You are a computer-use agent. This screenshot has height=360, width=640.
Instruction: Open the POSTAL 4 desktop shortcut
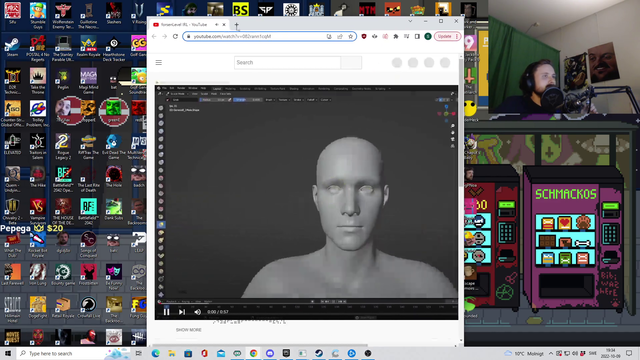point(38,48)
